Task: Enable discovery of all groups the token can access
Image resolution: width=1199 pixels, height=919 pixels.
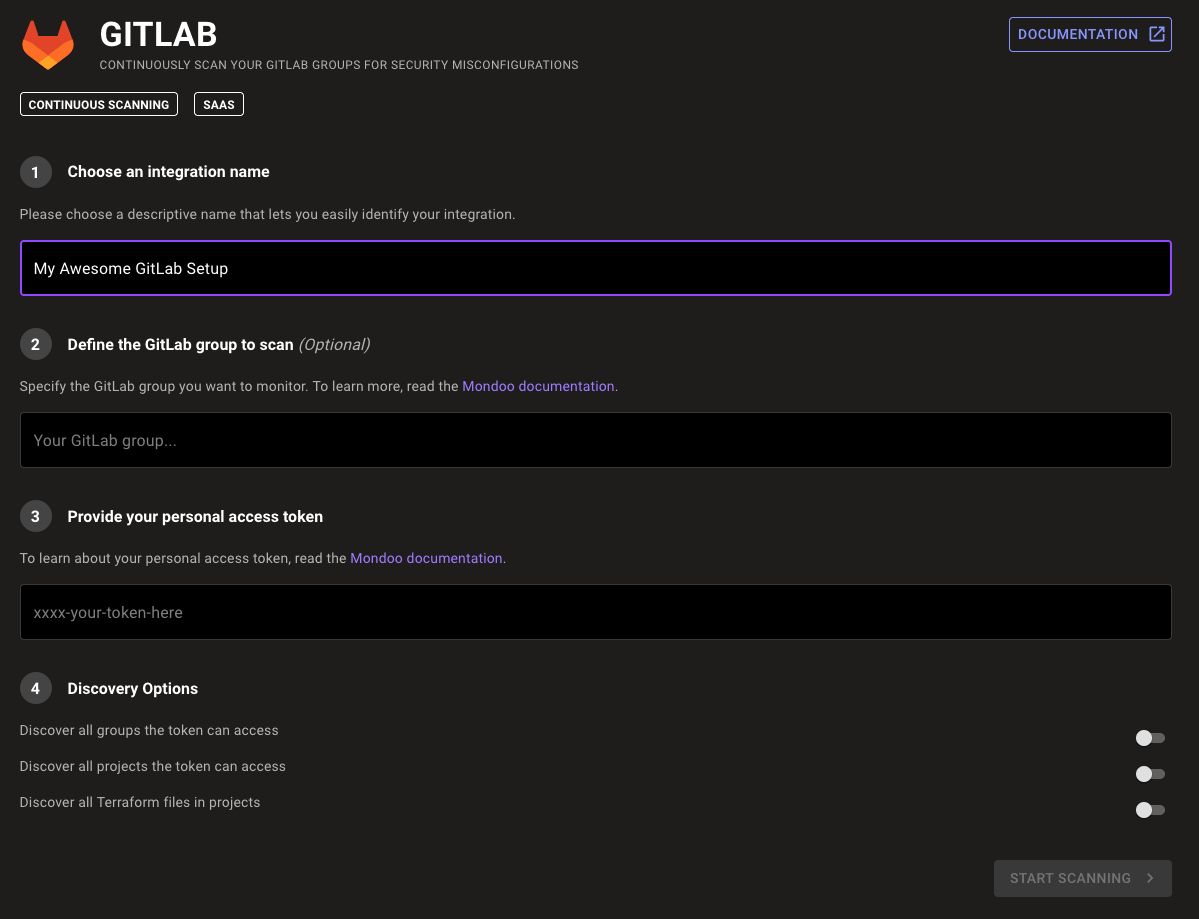Action: (1148, 738)
